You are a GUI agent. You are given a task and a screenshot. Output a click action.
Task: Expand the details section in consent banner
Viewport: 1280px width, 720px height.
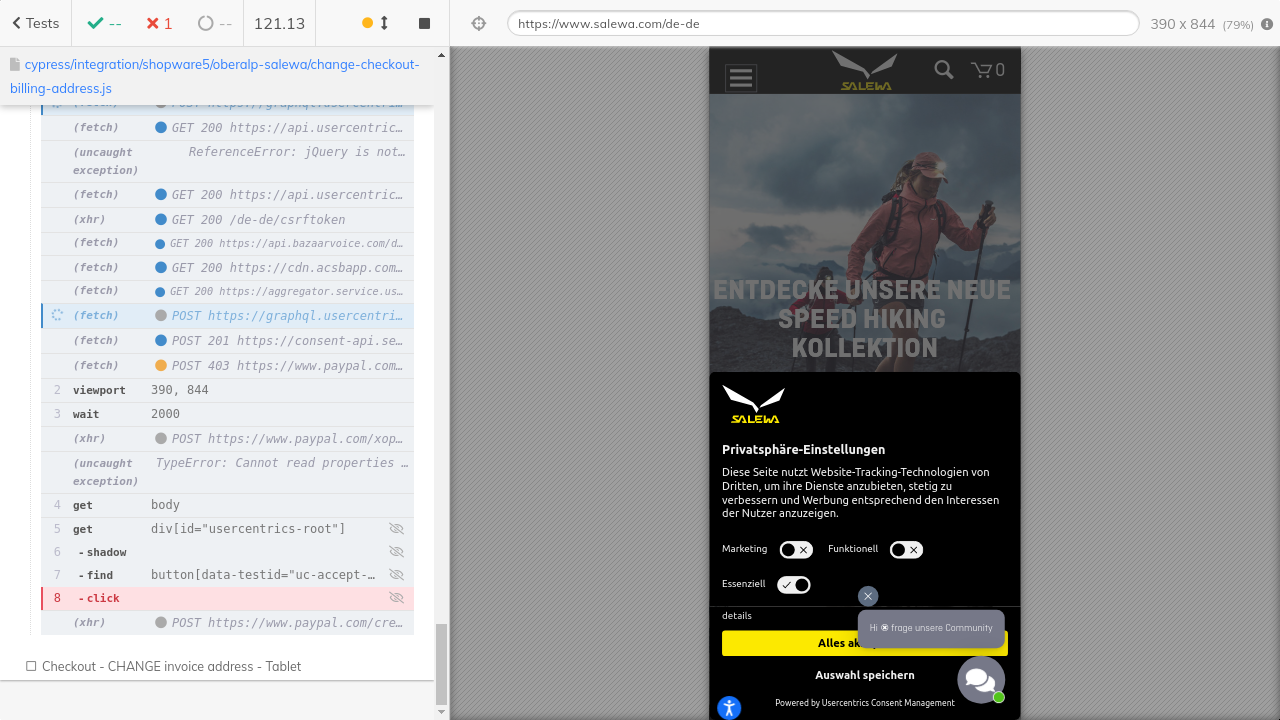(x=737, y=616)
